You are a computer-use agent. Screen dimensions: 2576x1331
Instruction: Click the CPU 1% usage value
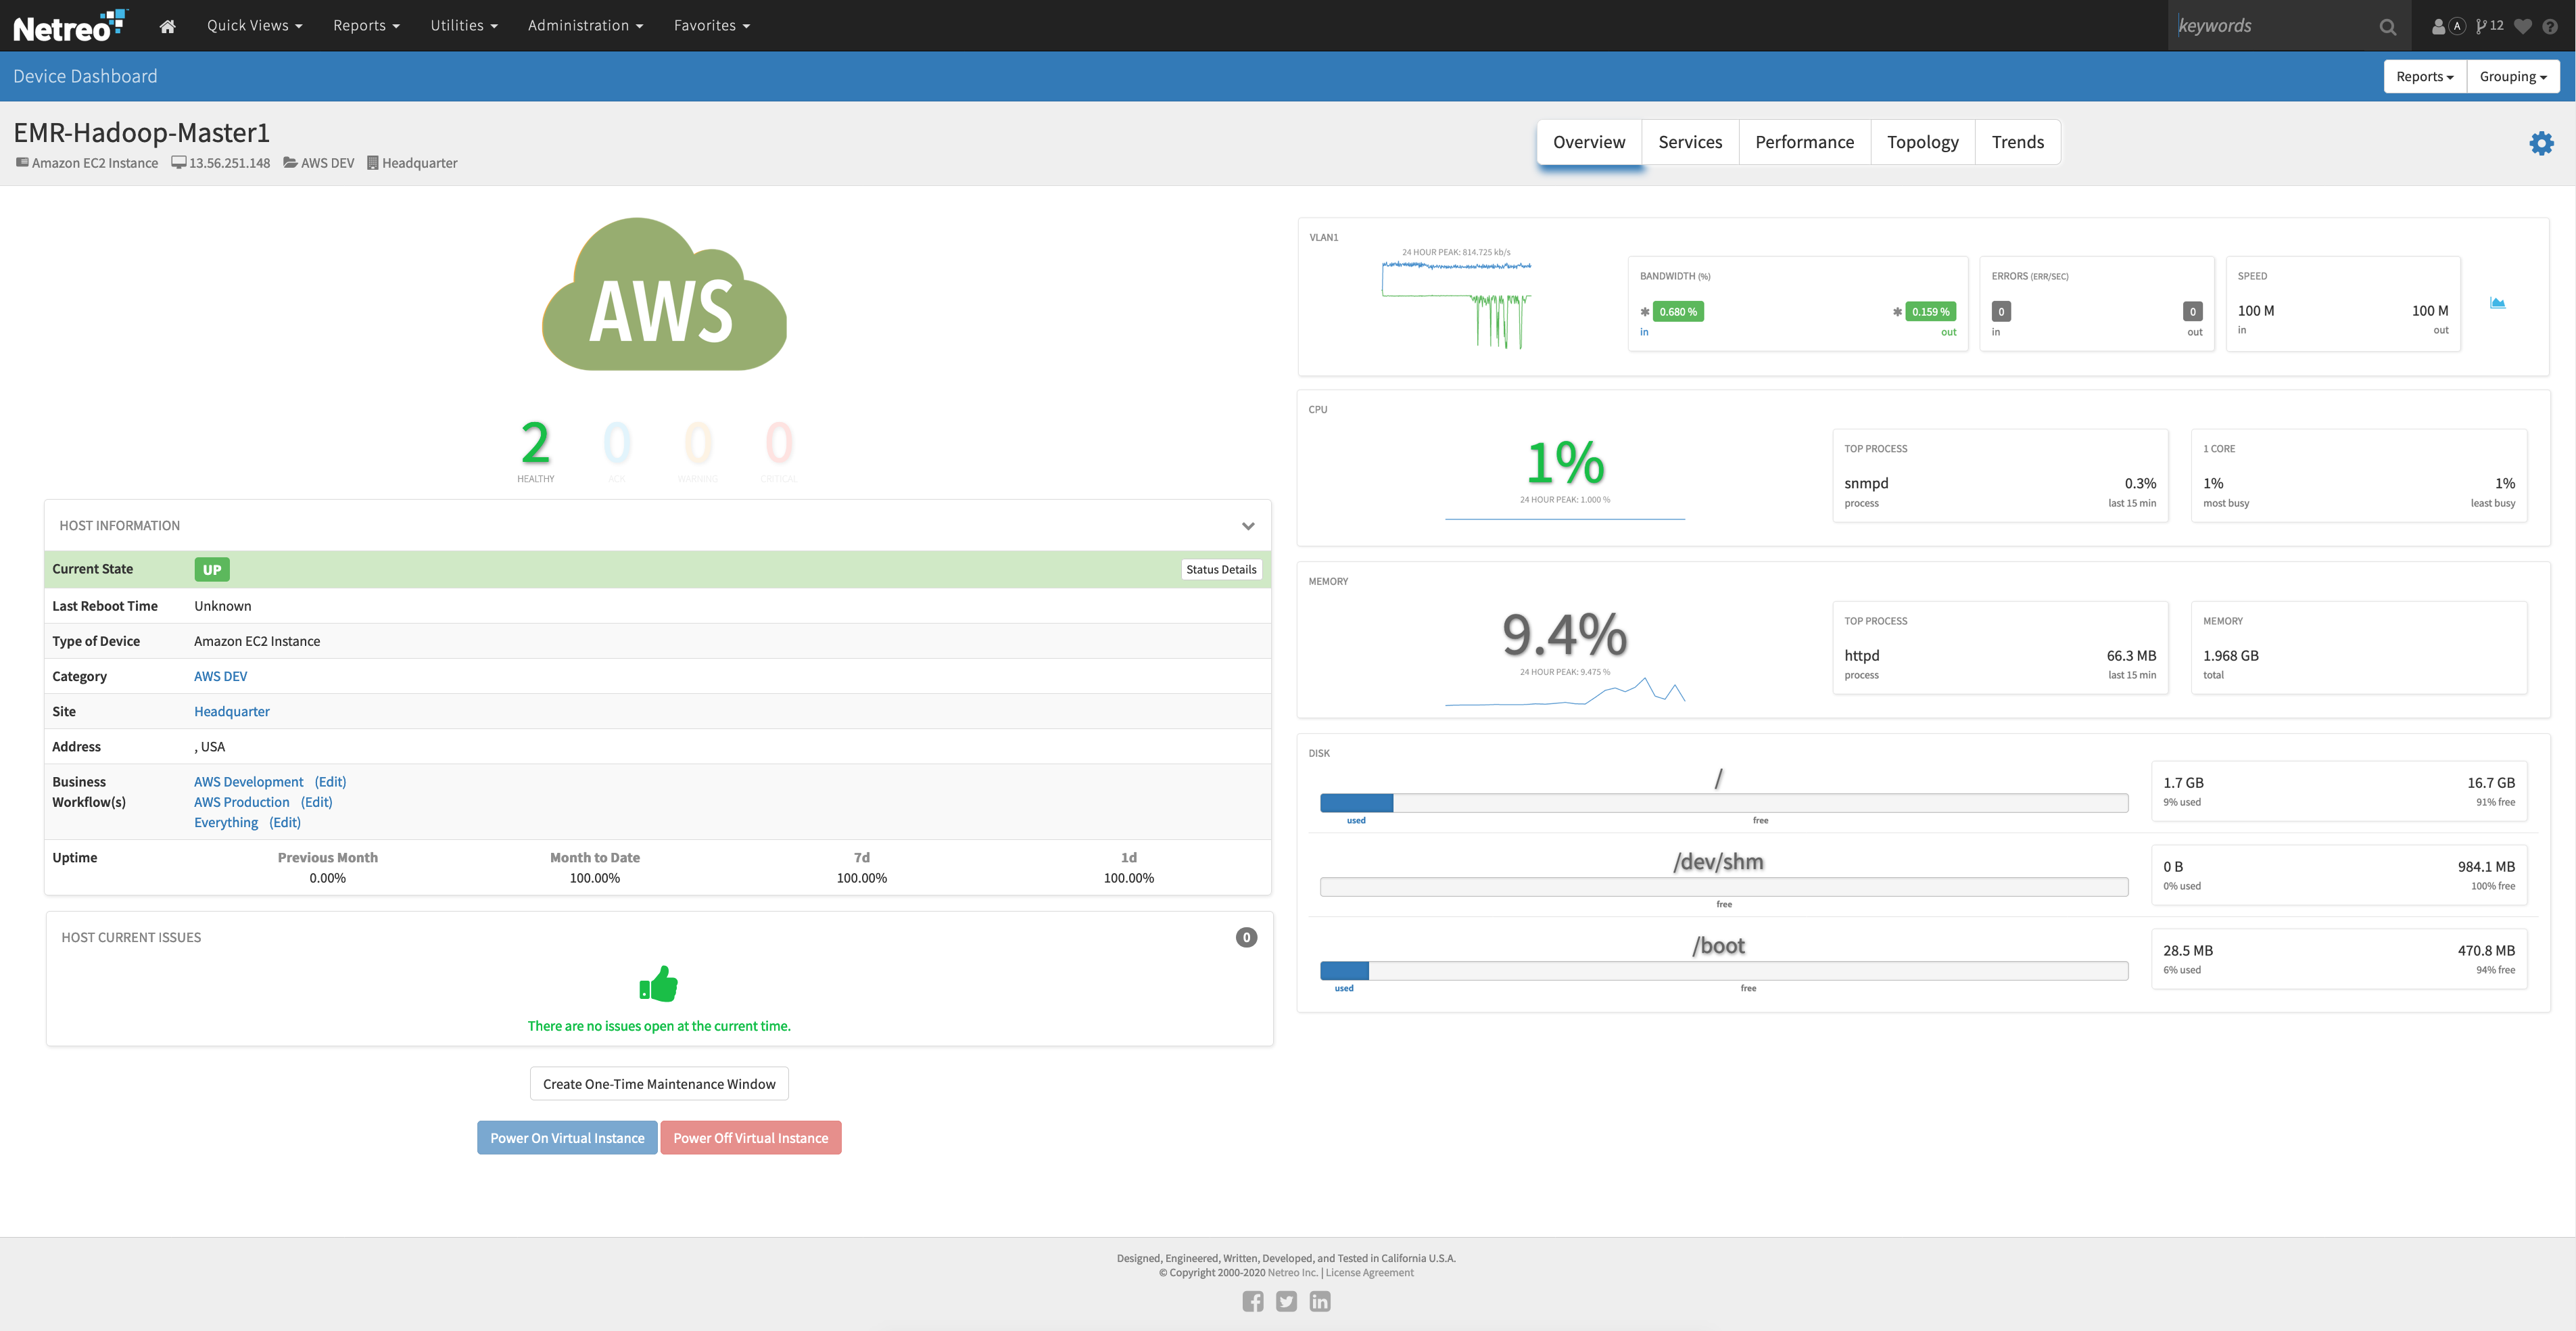(1565, 463)
